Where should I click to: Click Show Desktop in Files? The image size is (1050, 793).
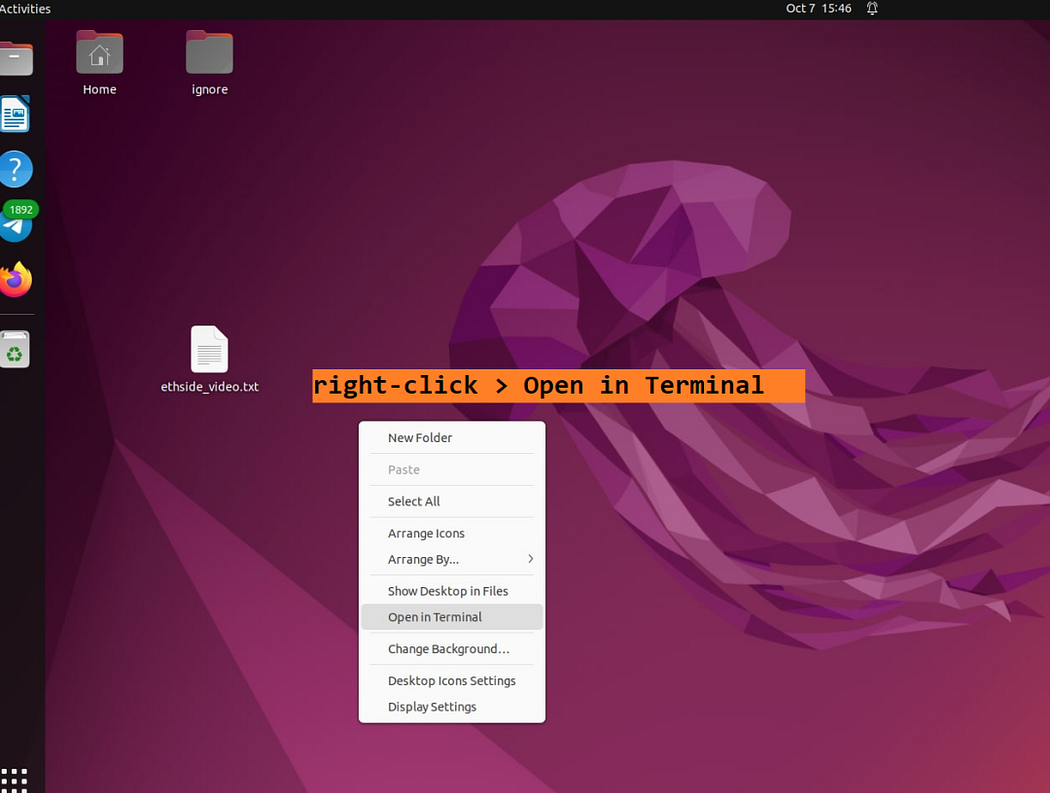448,592
